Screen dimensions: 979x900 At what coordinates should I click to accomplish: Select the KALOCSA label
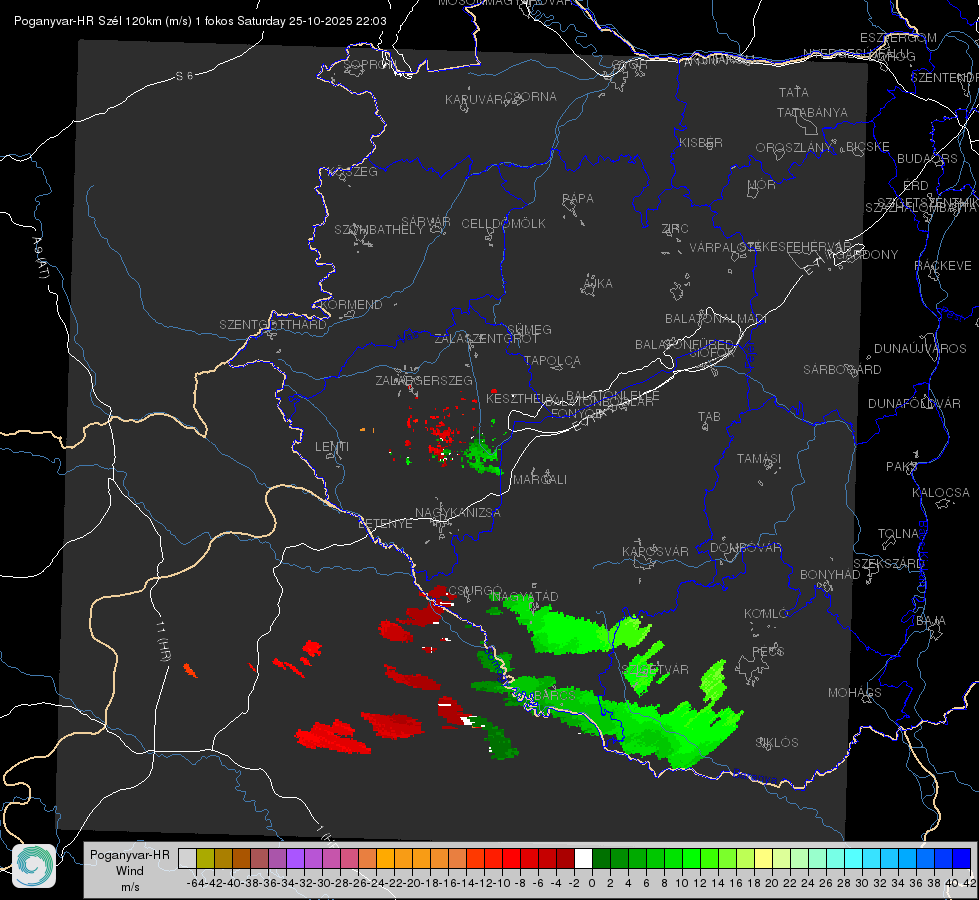pyautogui.click(x=940, y=493)
